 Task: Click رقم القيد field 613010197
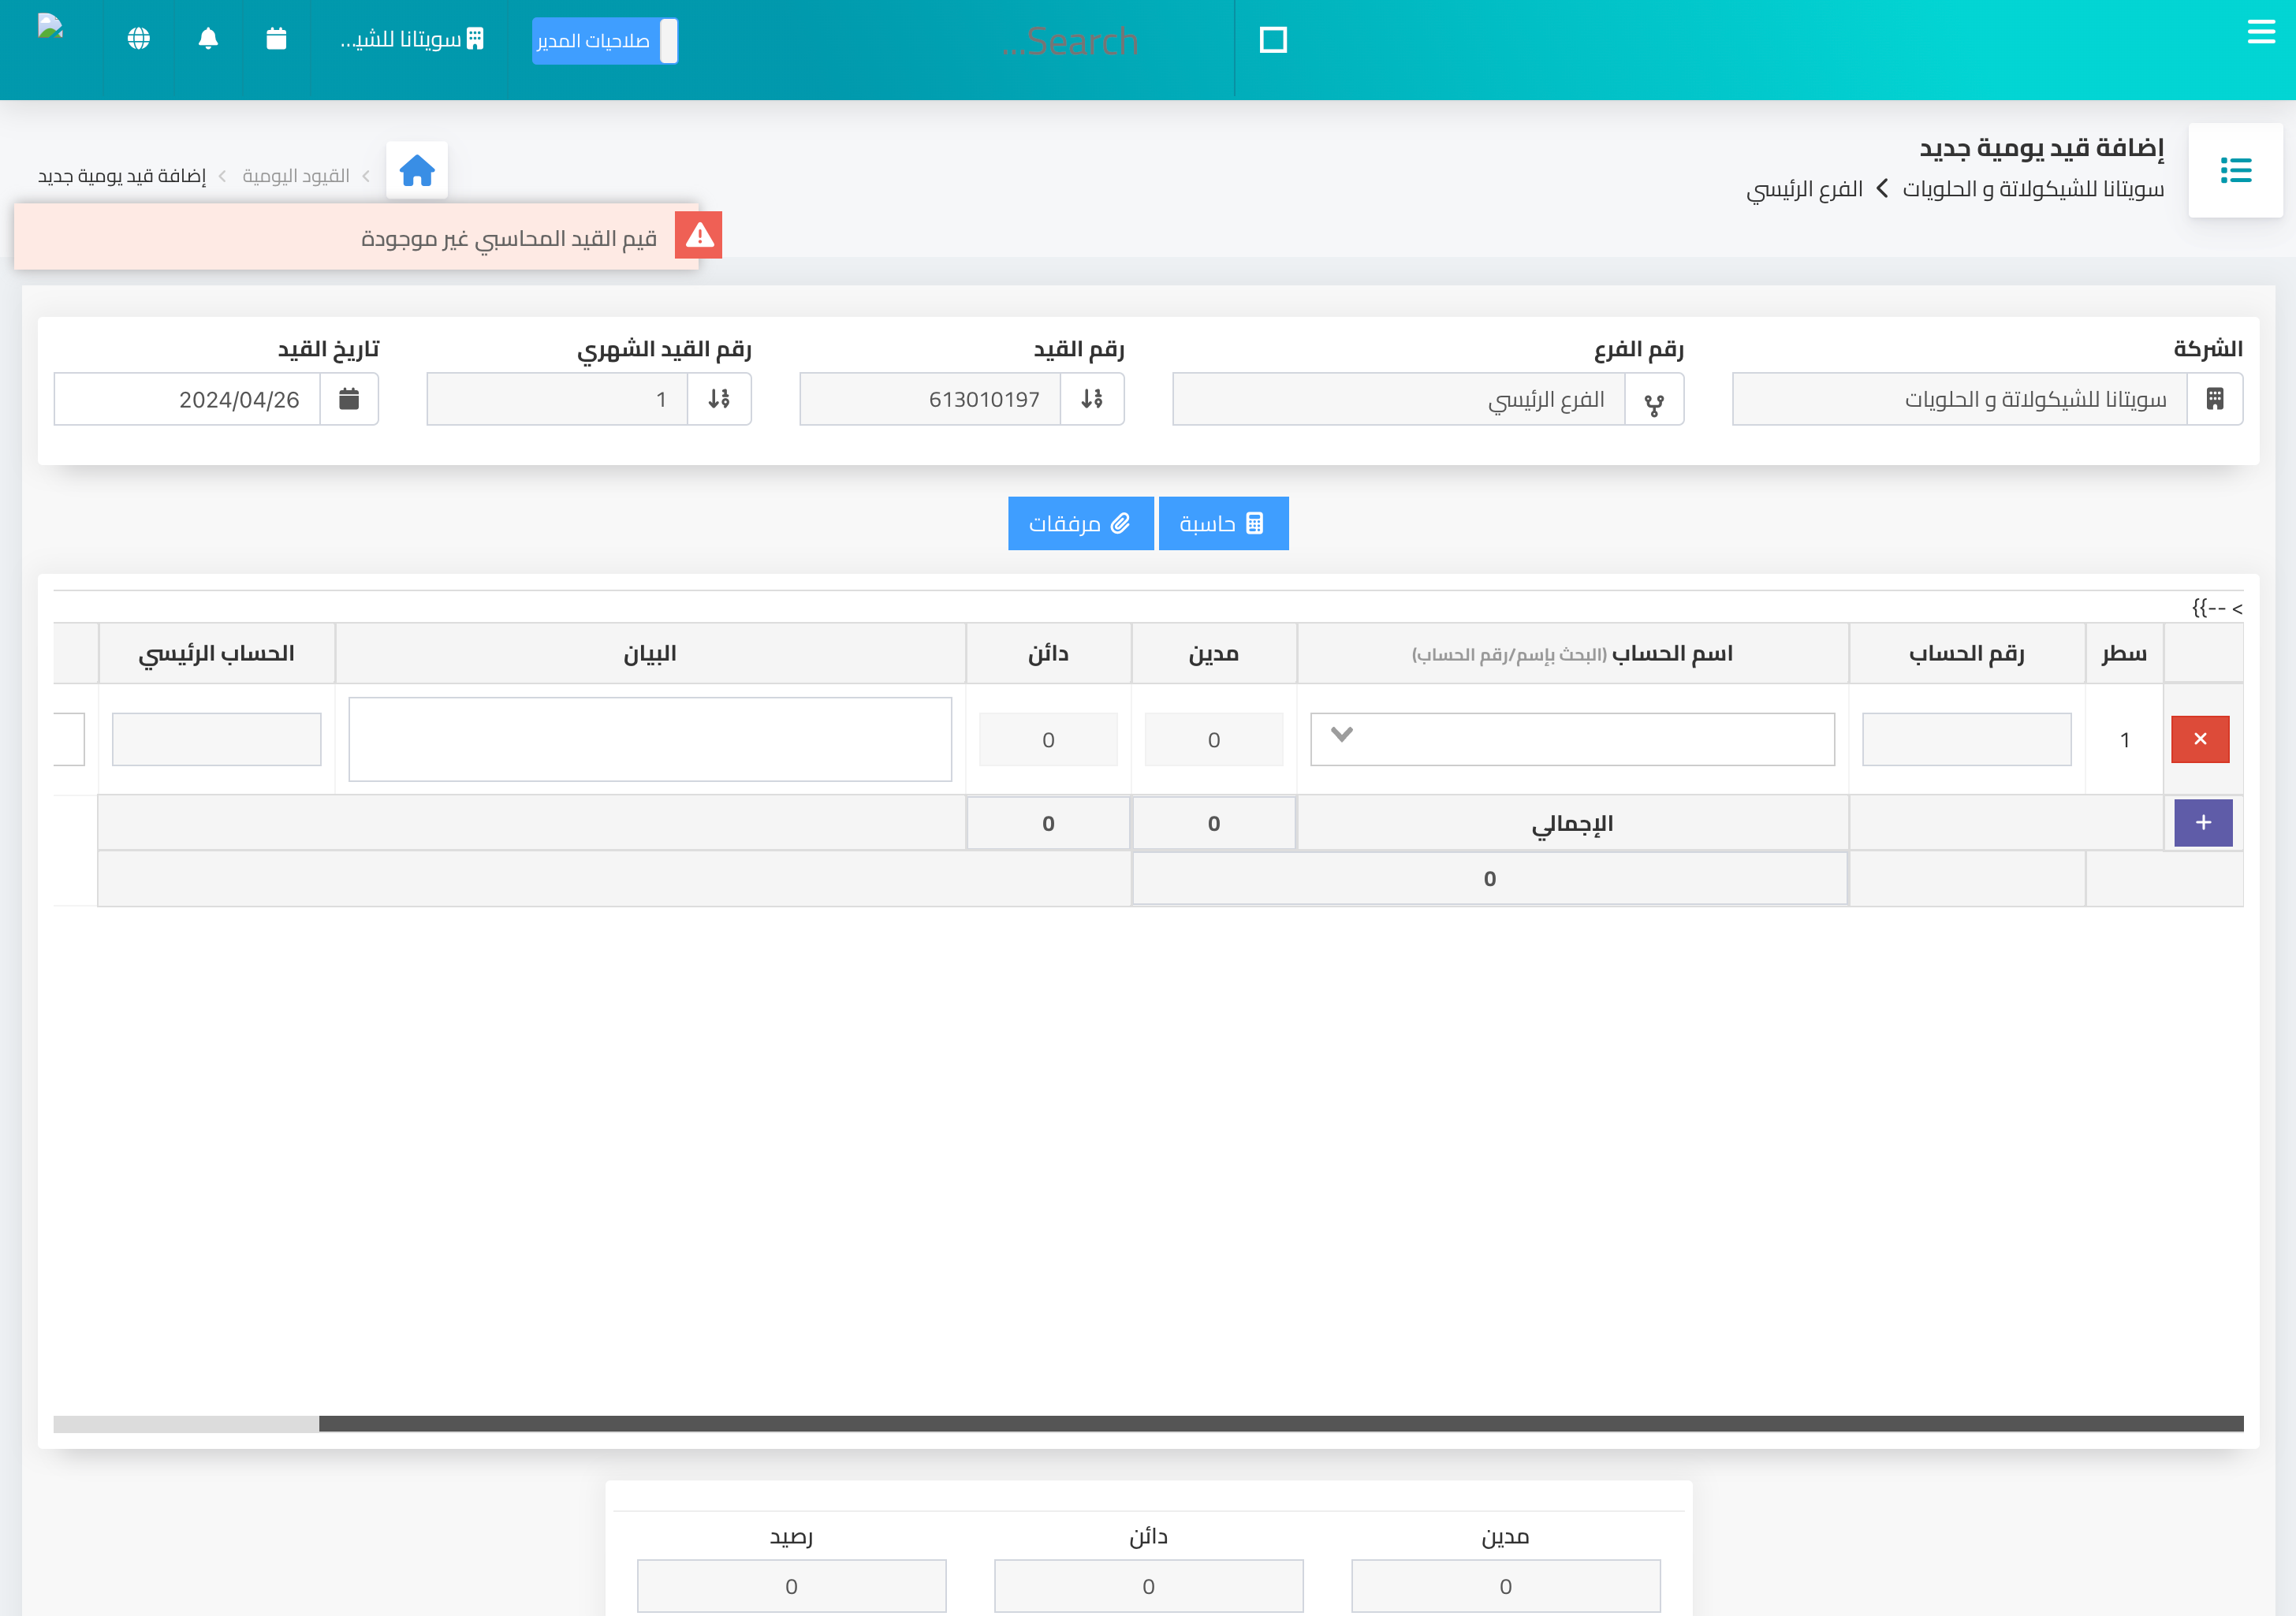point(930,399)
